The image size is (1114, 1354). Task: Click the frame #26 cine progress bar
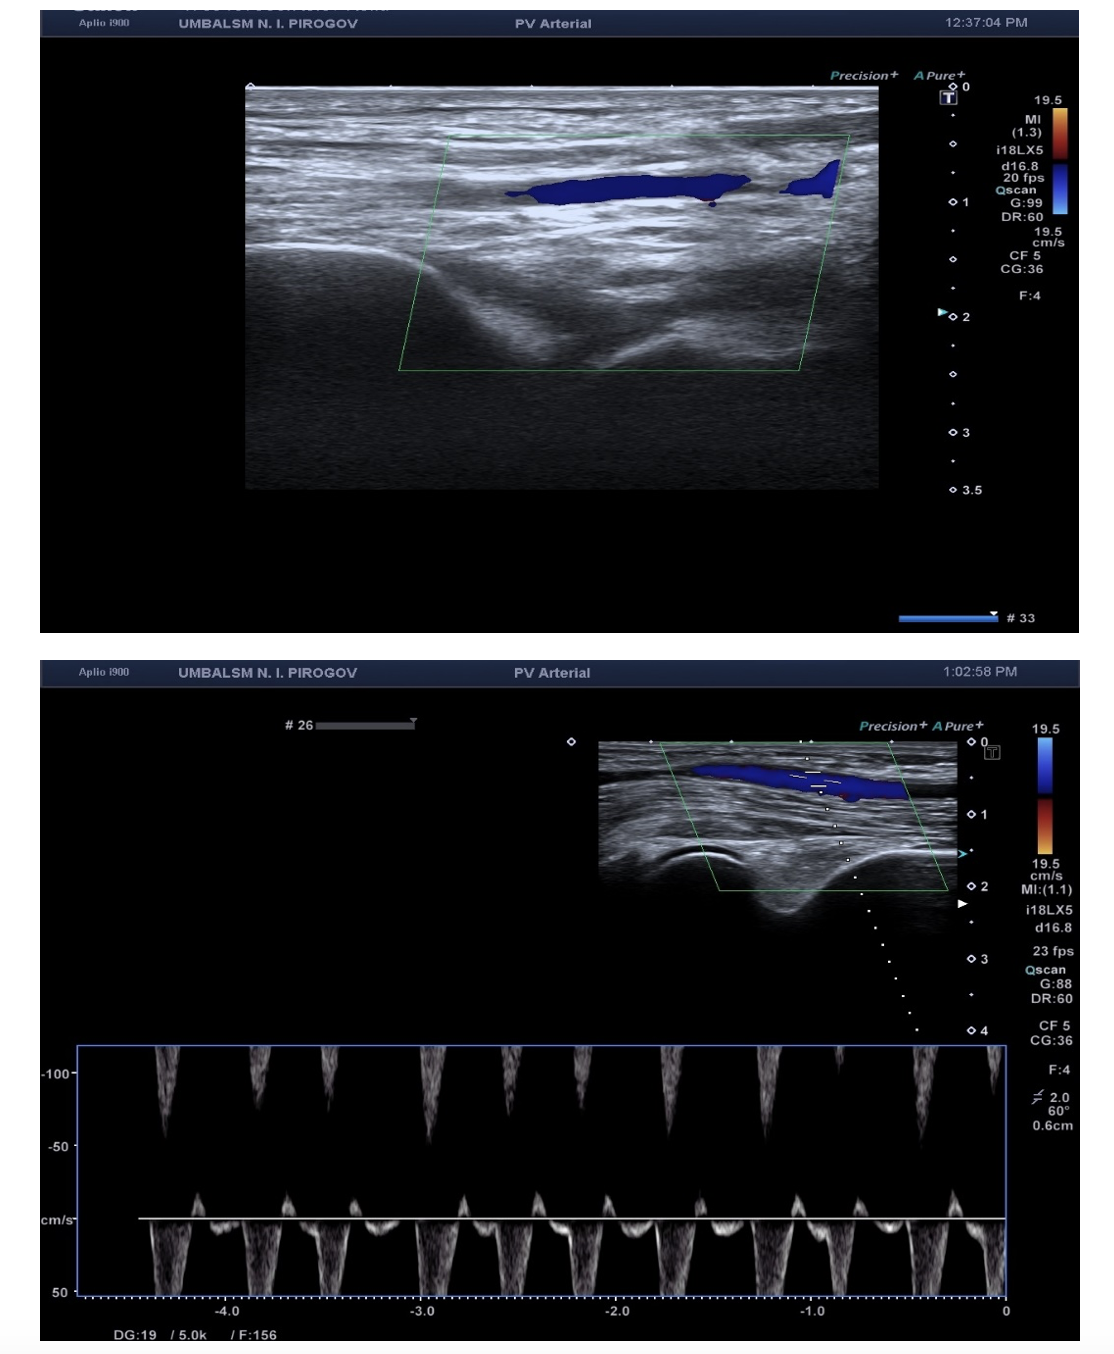click(365, 725)
